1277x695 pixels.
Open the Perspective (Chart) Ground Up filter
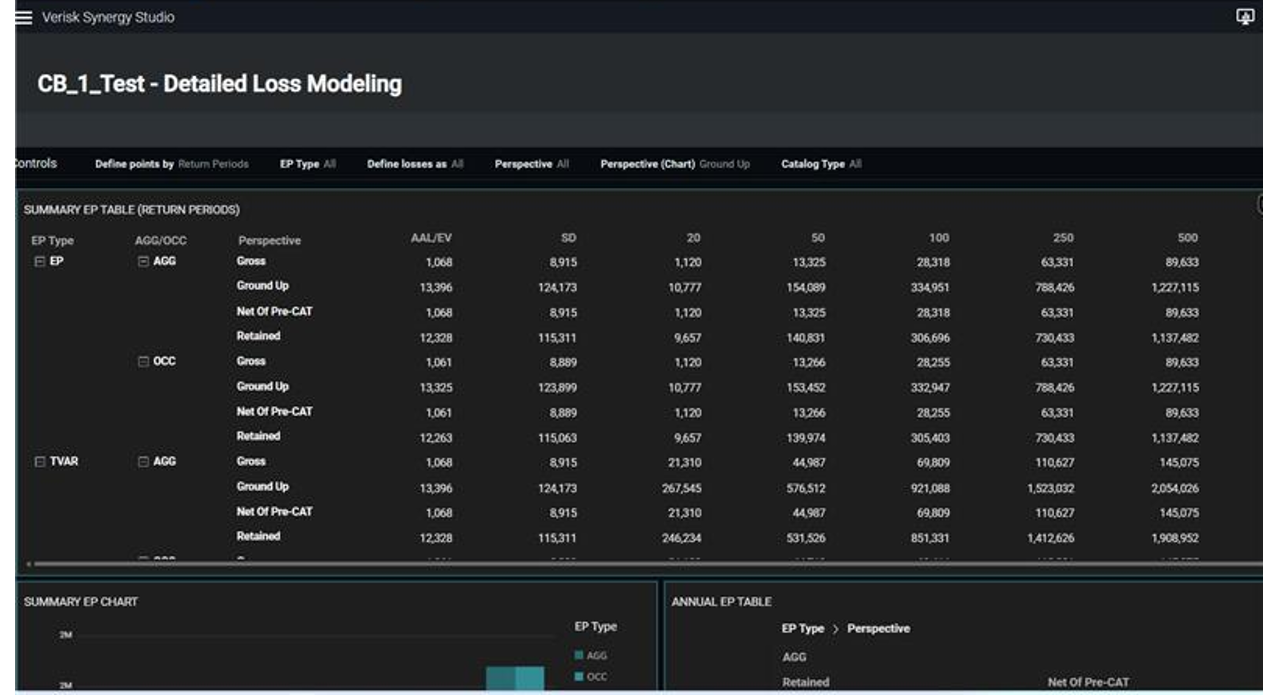coord(675,163)
